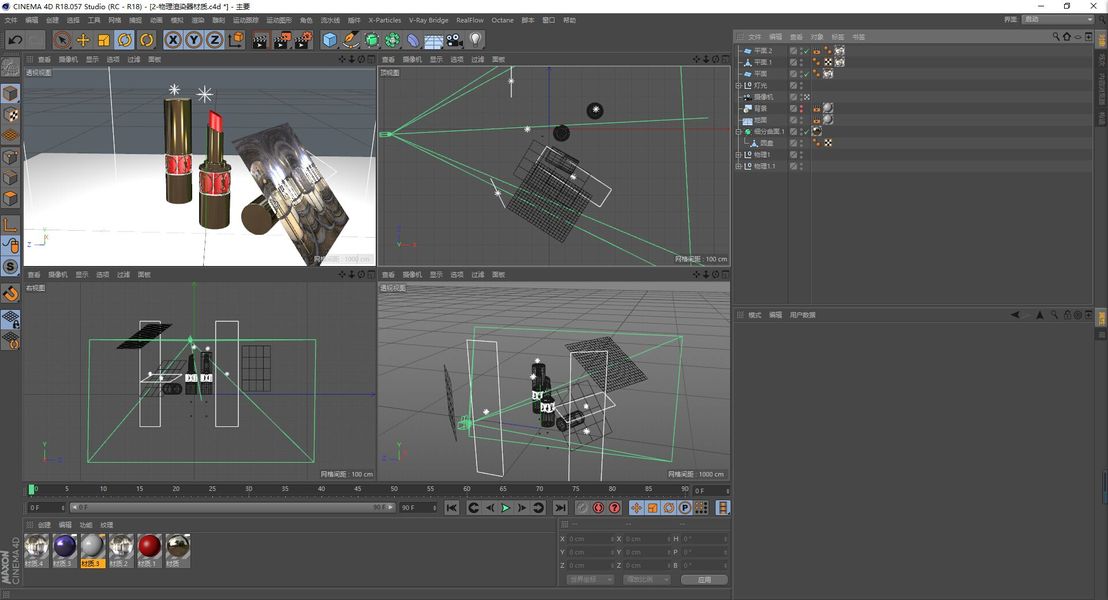Click the Undo arrow in top toolbar
This screenshot has width=1108, height=600.
[x=15, y=40]
